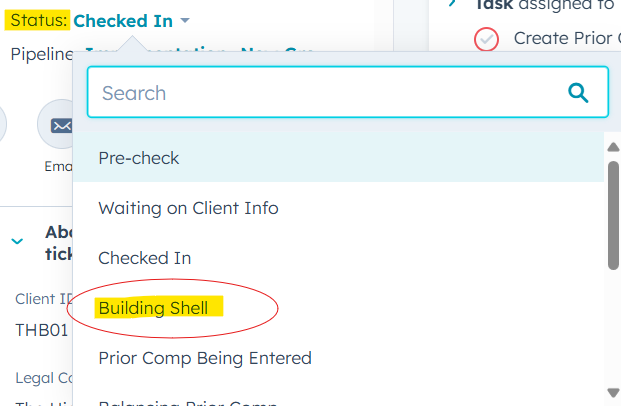
Task: Open the Create Prior task title
Action: 566,38
